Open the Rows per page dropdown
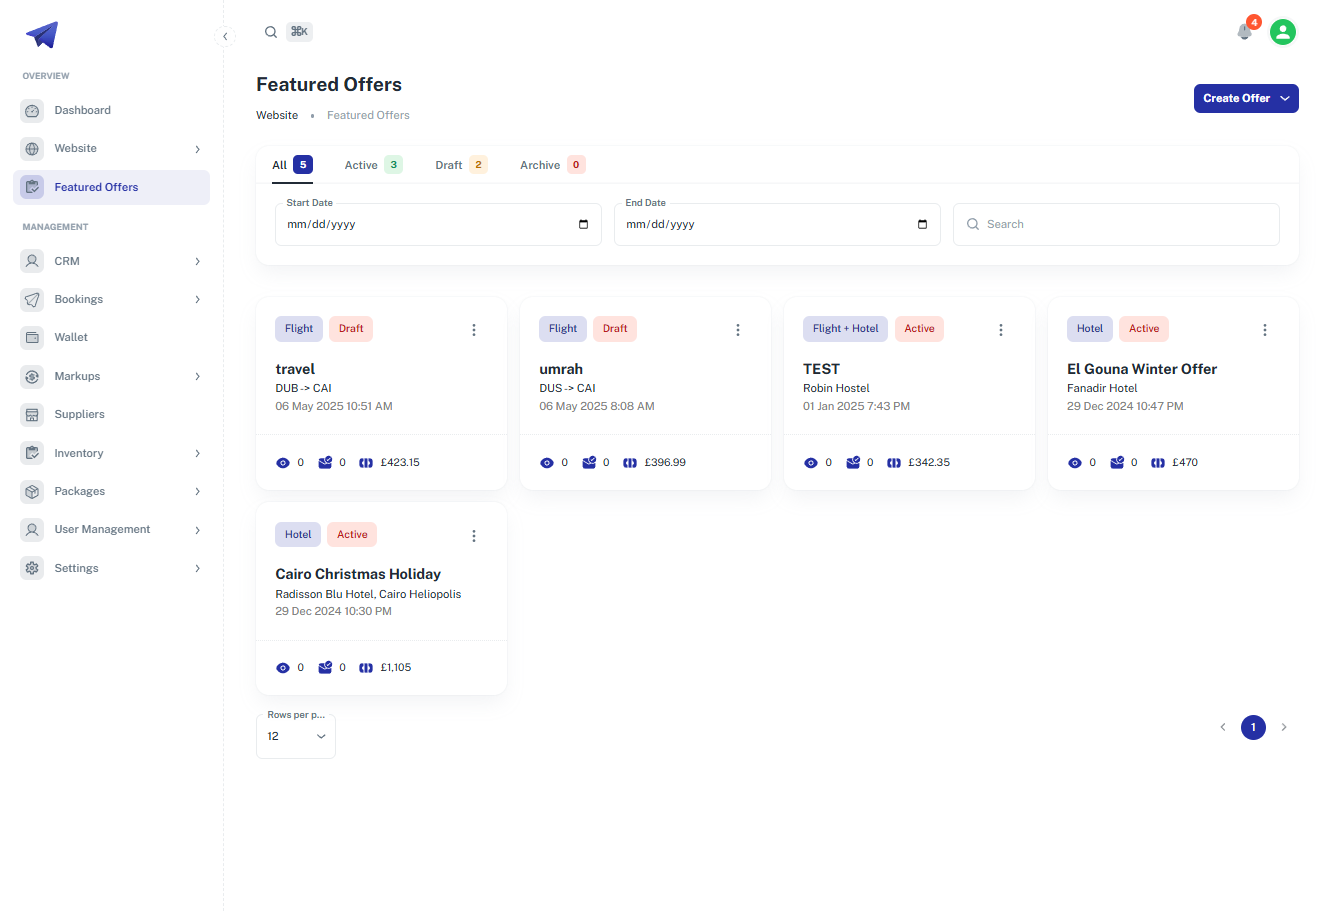1331x911 pixels. (296, 736)
